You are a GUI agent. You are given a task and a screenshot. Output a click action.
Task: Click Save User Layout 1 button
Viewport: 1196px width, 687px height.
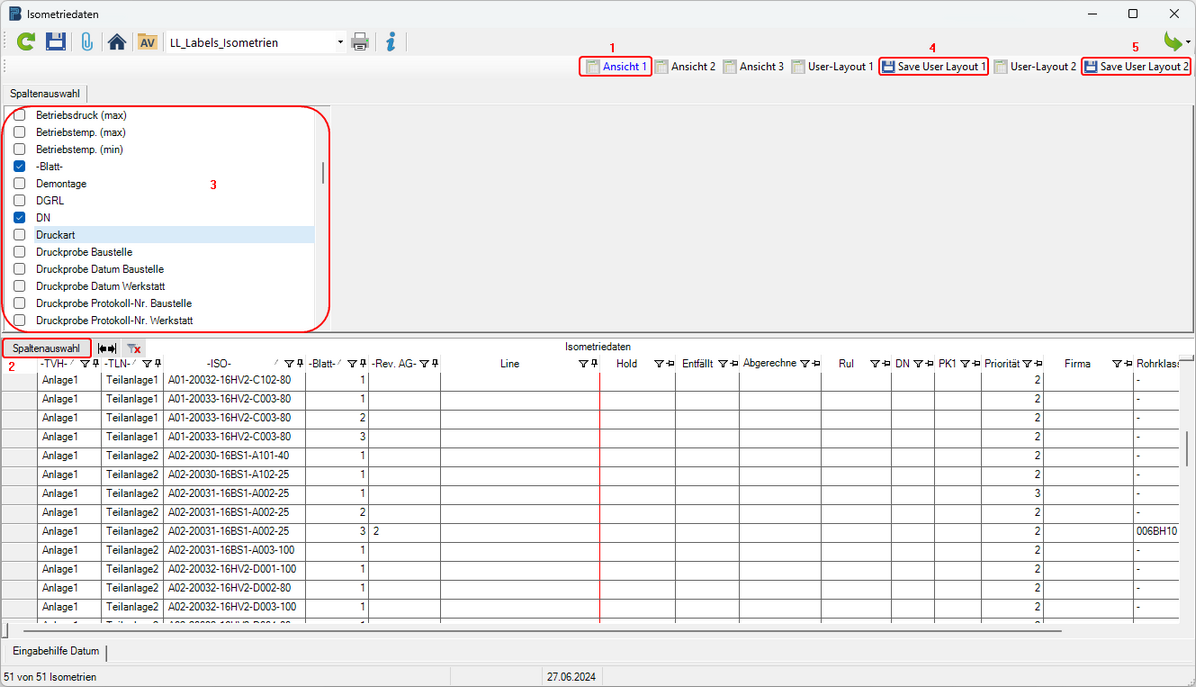[x=934, y=67]
